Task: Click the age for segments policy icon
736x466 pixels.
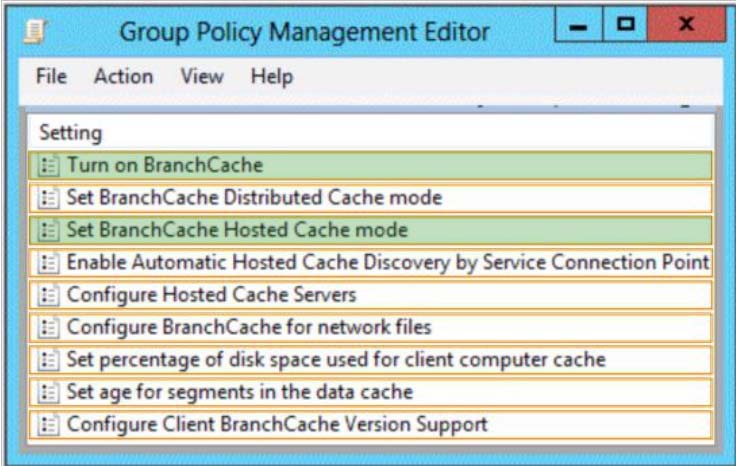Action: [x=48, y=392]
